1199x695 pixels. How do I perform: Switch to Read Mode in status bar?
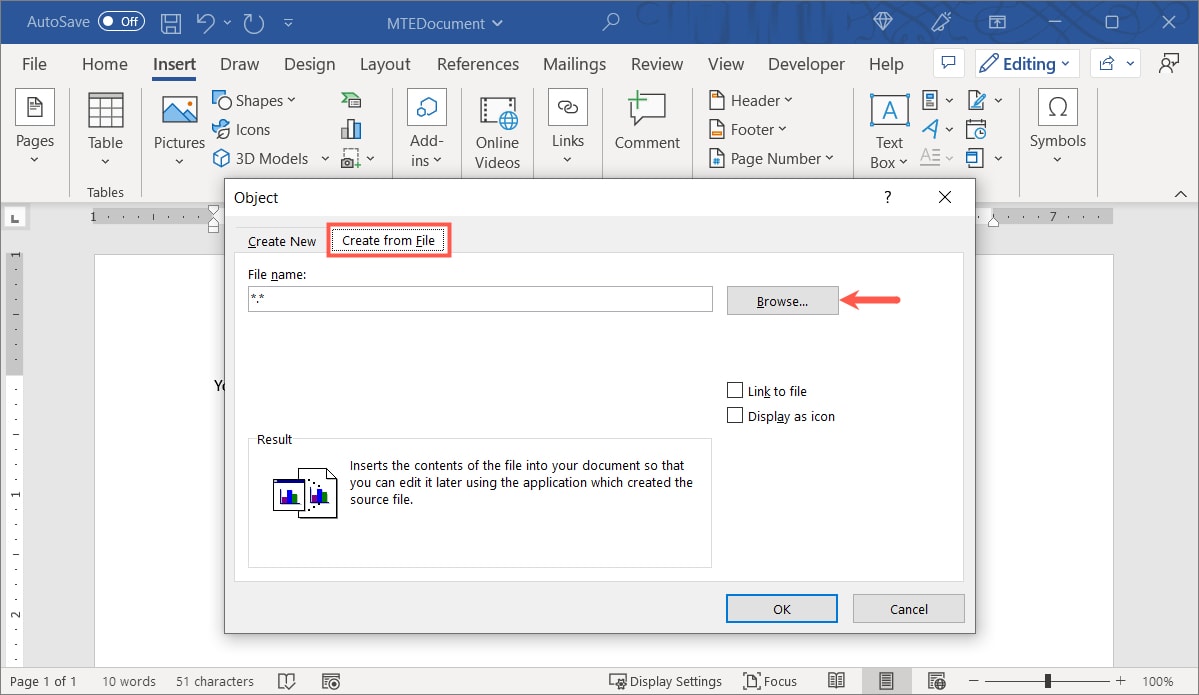[x=836, y=681]
